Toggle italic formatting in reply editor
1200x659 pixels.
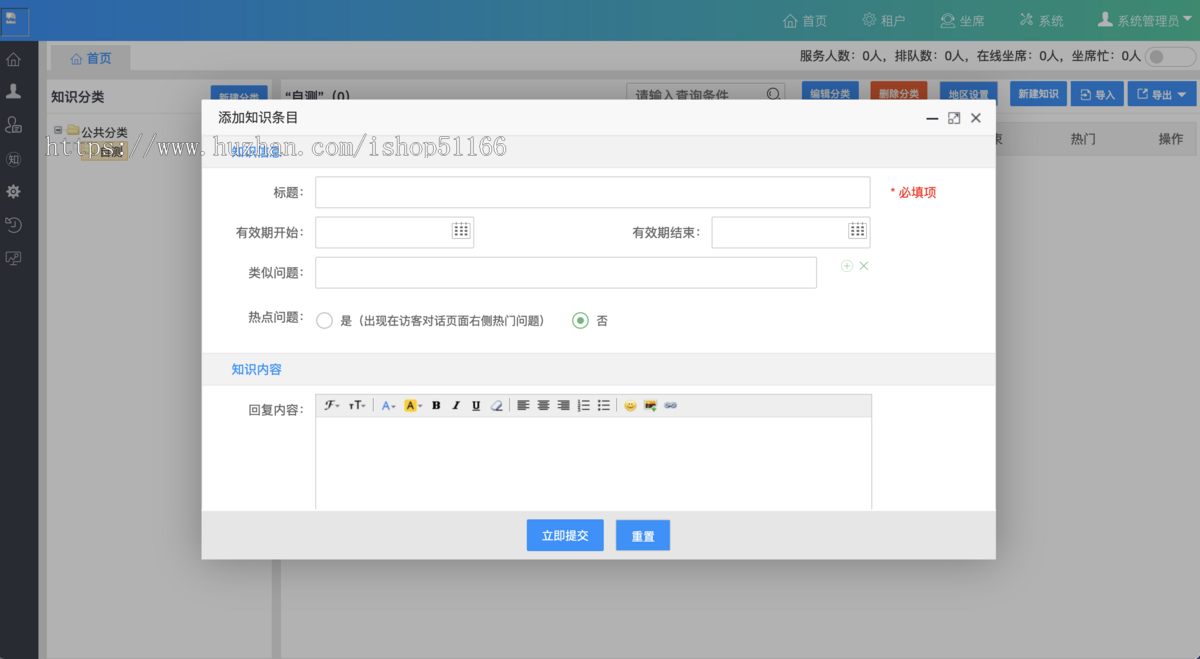[456, 405]
